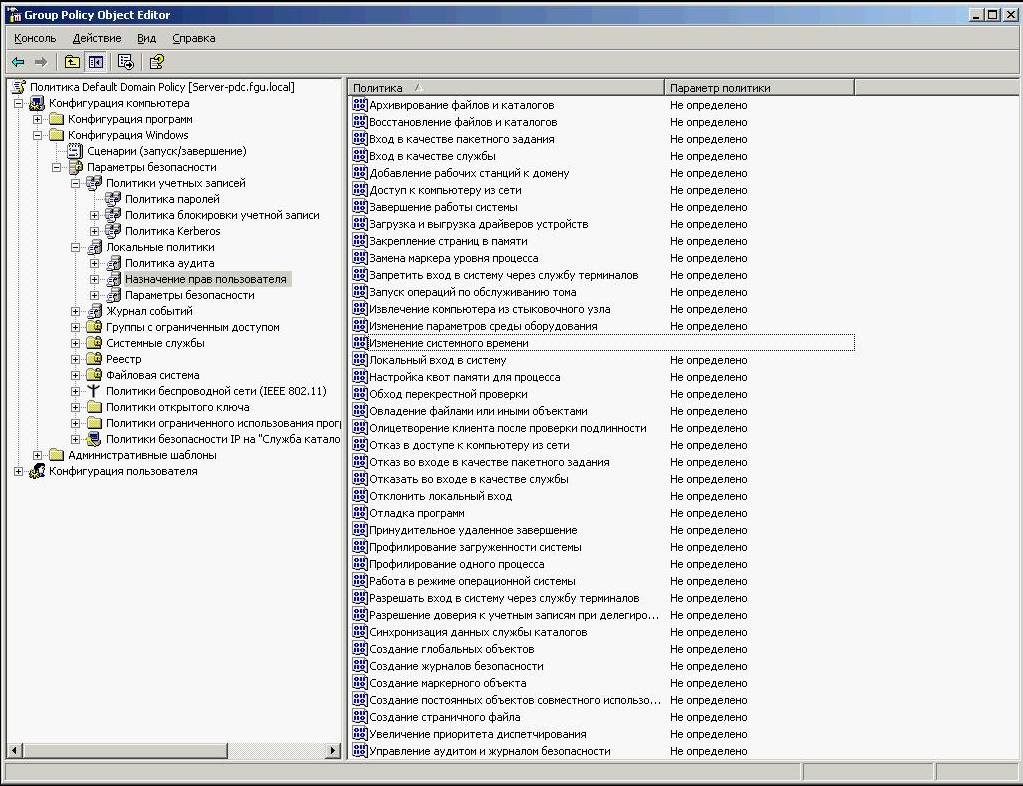Collapse the Локальные политики node
This screenshot has width=1023, height=786.
tap(76, 247)
